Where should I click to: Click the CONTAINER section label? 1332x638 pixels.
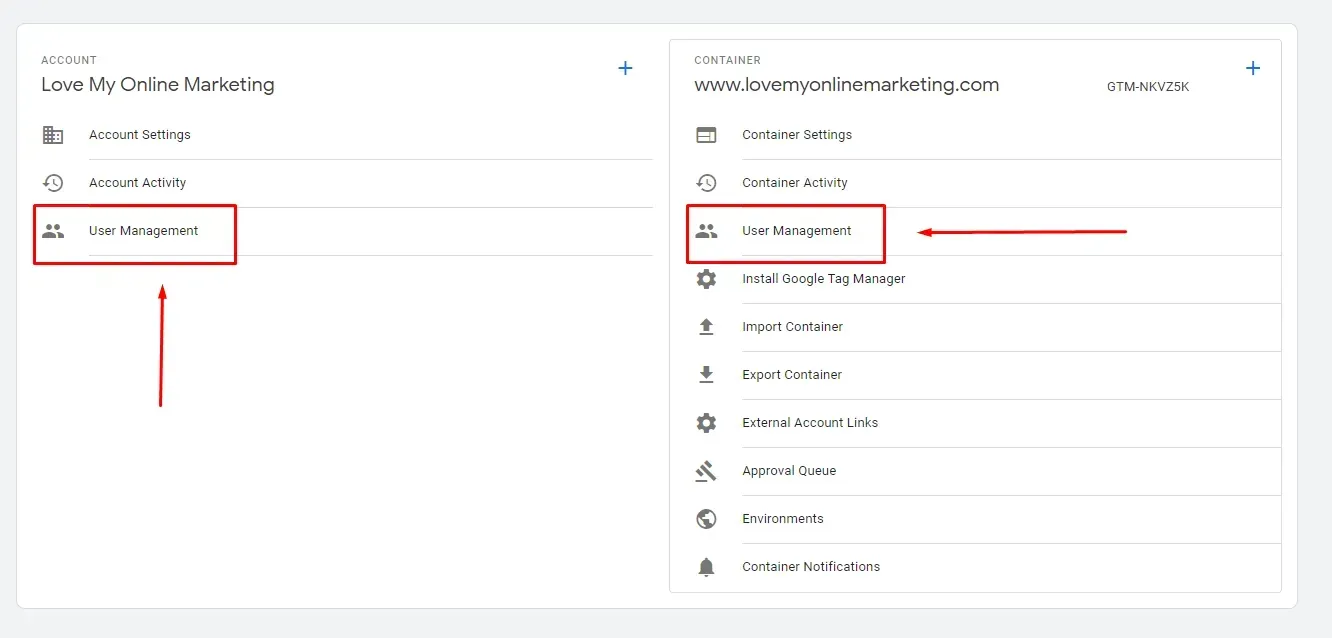click(x=728, y=60)
